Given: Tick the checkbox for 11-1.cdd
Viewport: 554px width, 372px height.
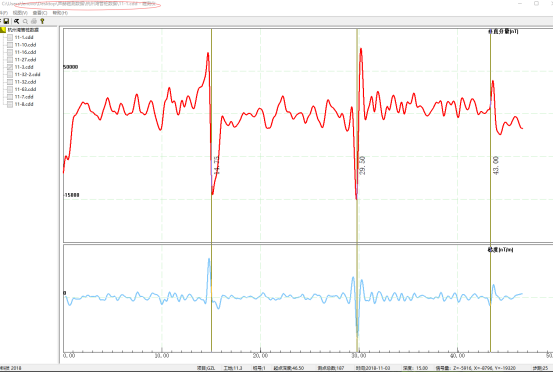Looking at the screenshot, I should point(10,37).
